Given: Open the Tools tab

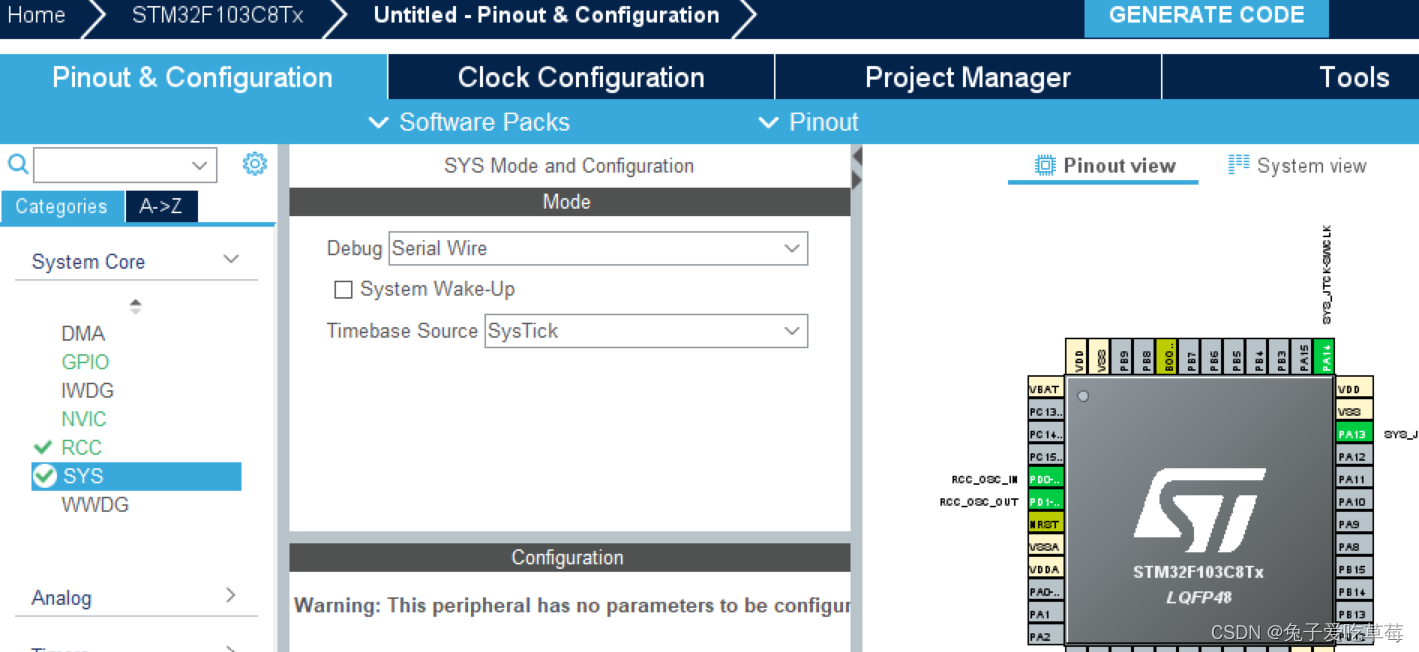Looking at the screenshot, I should (1354, 77).
